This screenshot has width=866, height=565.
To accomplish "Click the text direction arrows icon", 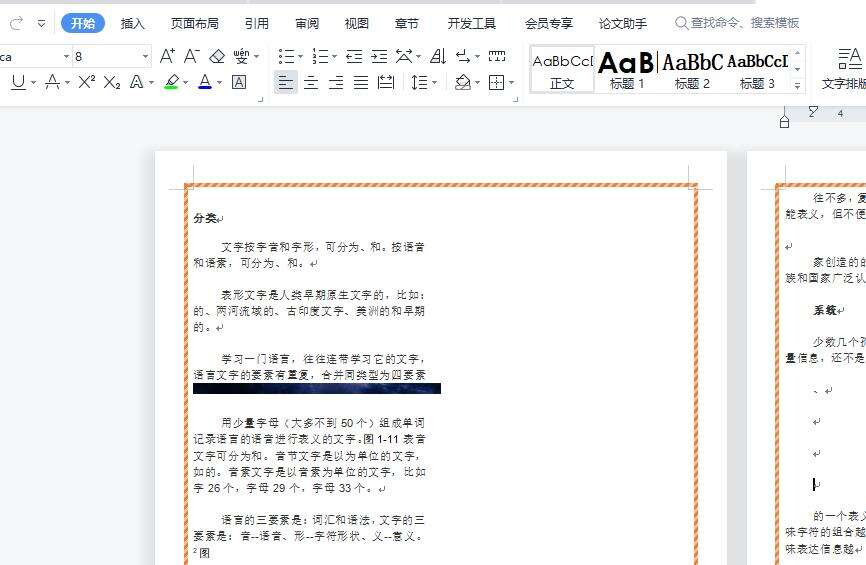I will (464, 56).
